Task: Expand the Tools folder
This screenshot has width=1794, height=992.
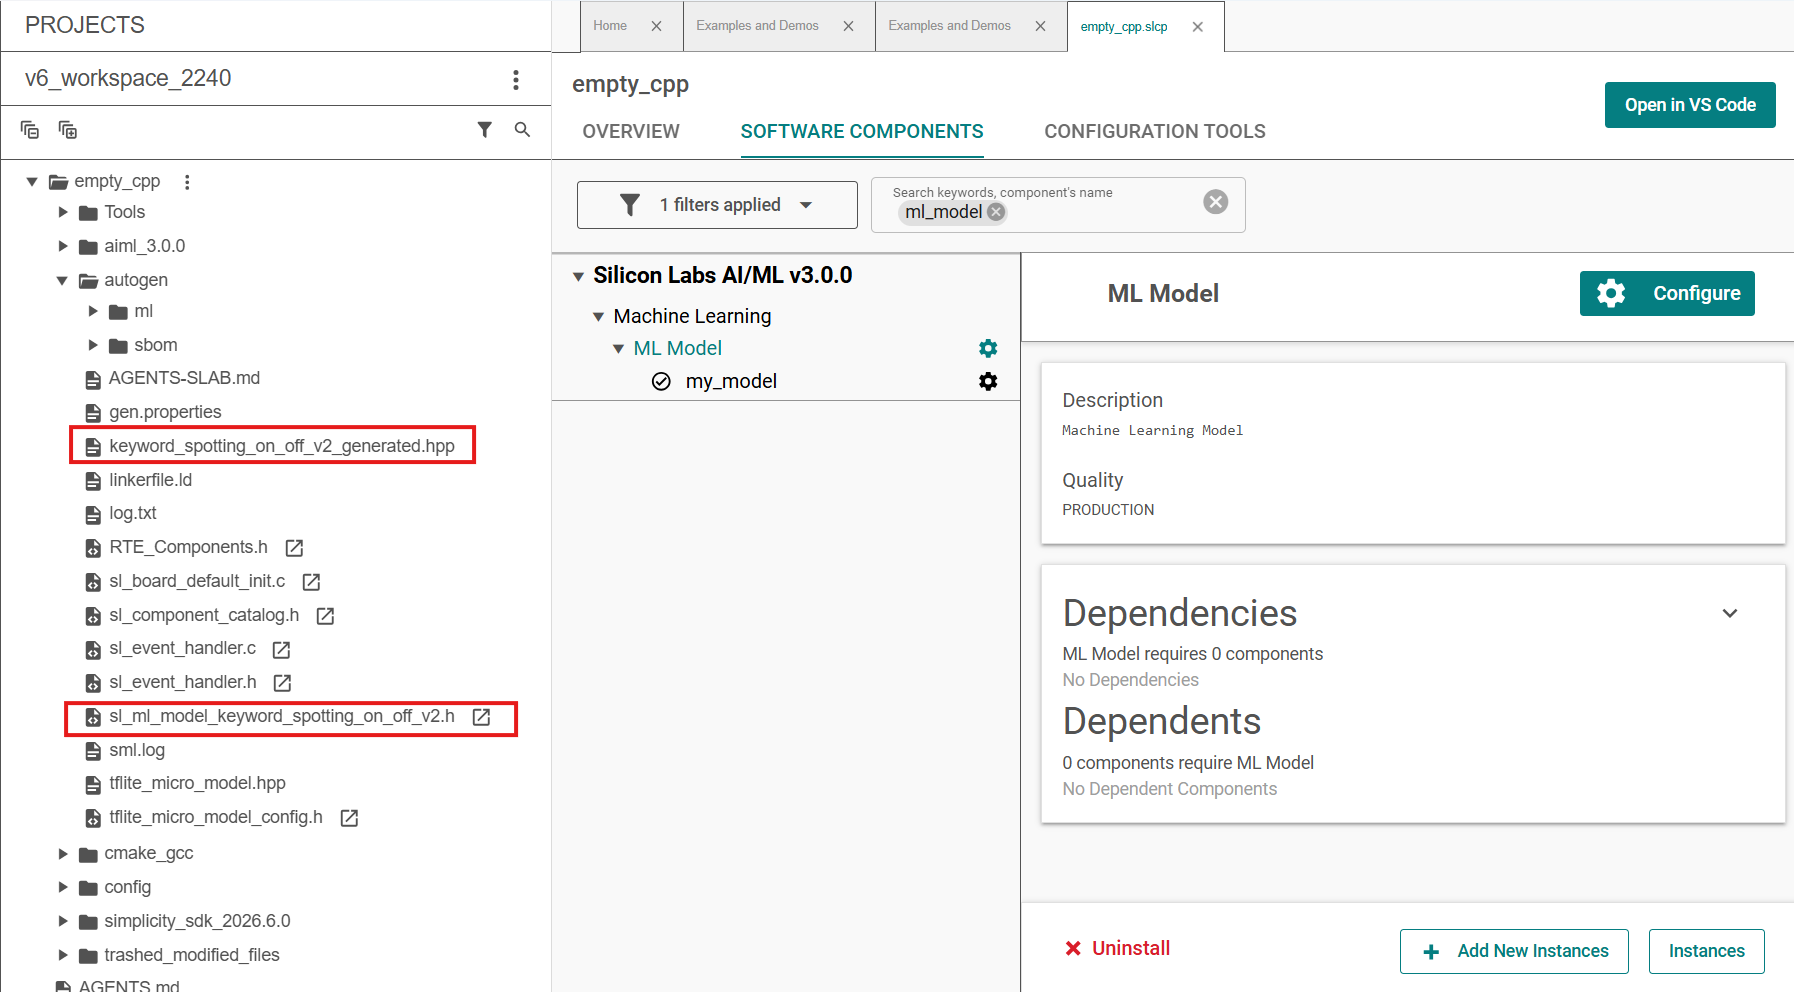Action: [x=63, y=212]
